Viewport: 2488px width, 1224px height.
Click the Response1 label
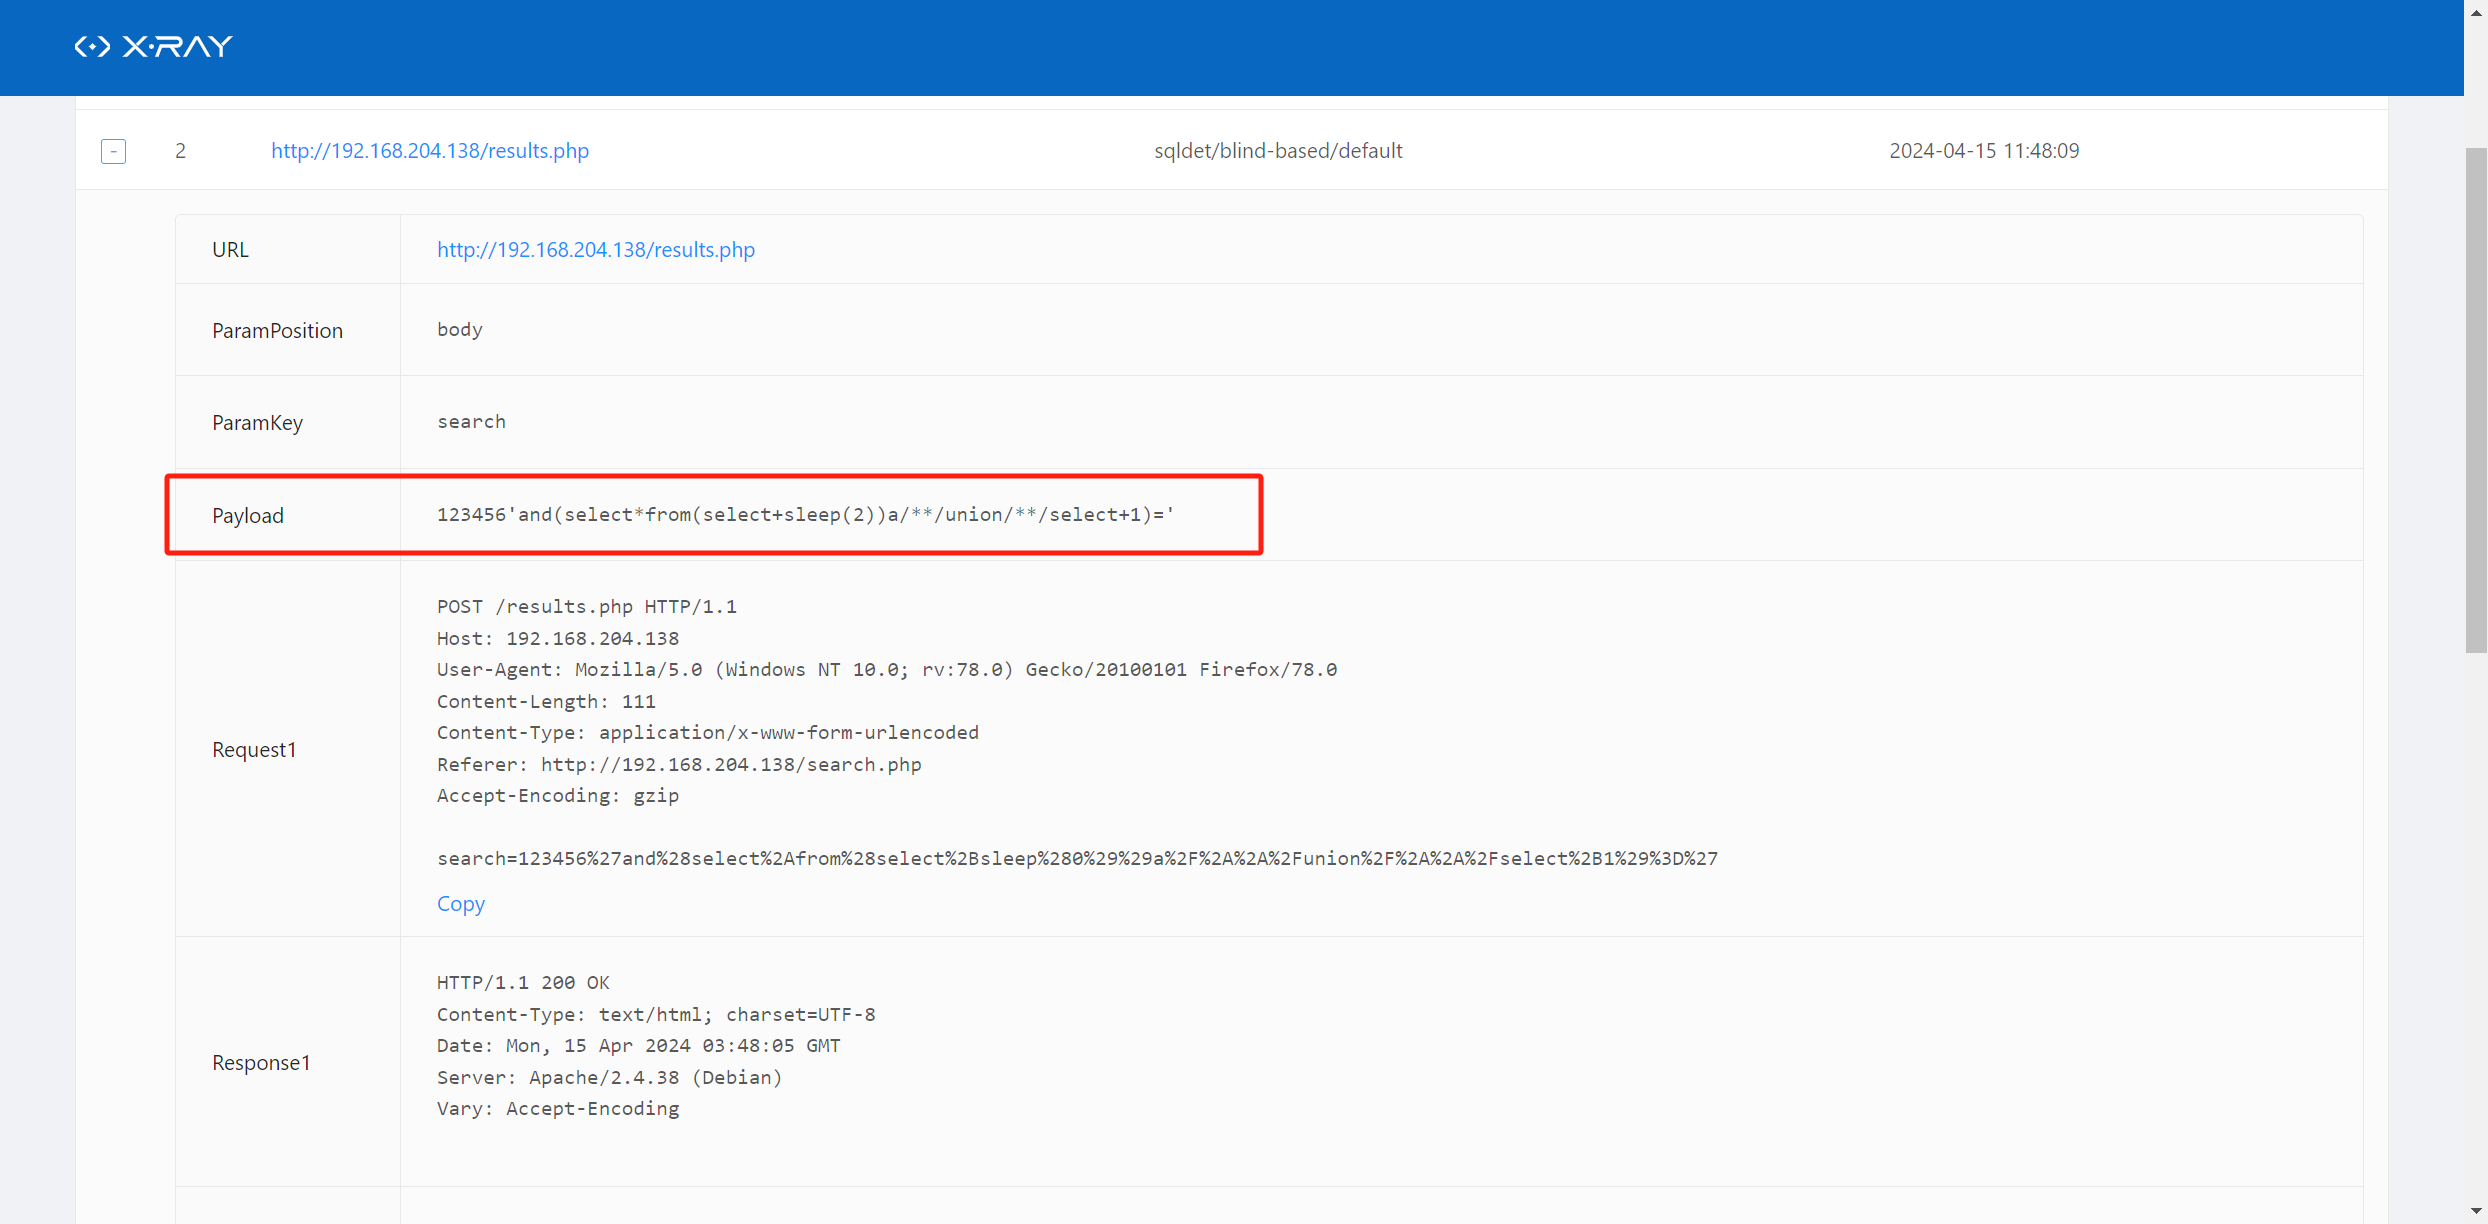[261, 1062]
